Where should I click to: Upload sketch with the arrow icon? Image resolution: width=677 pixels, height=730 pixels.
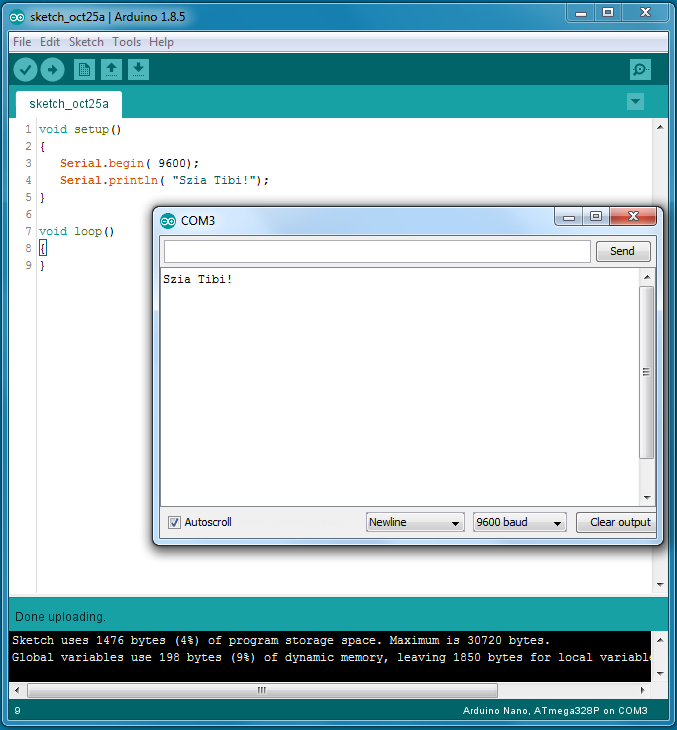pos(53,70)
